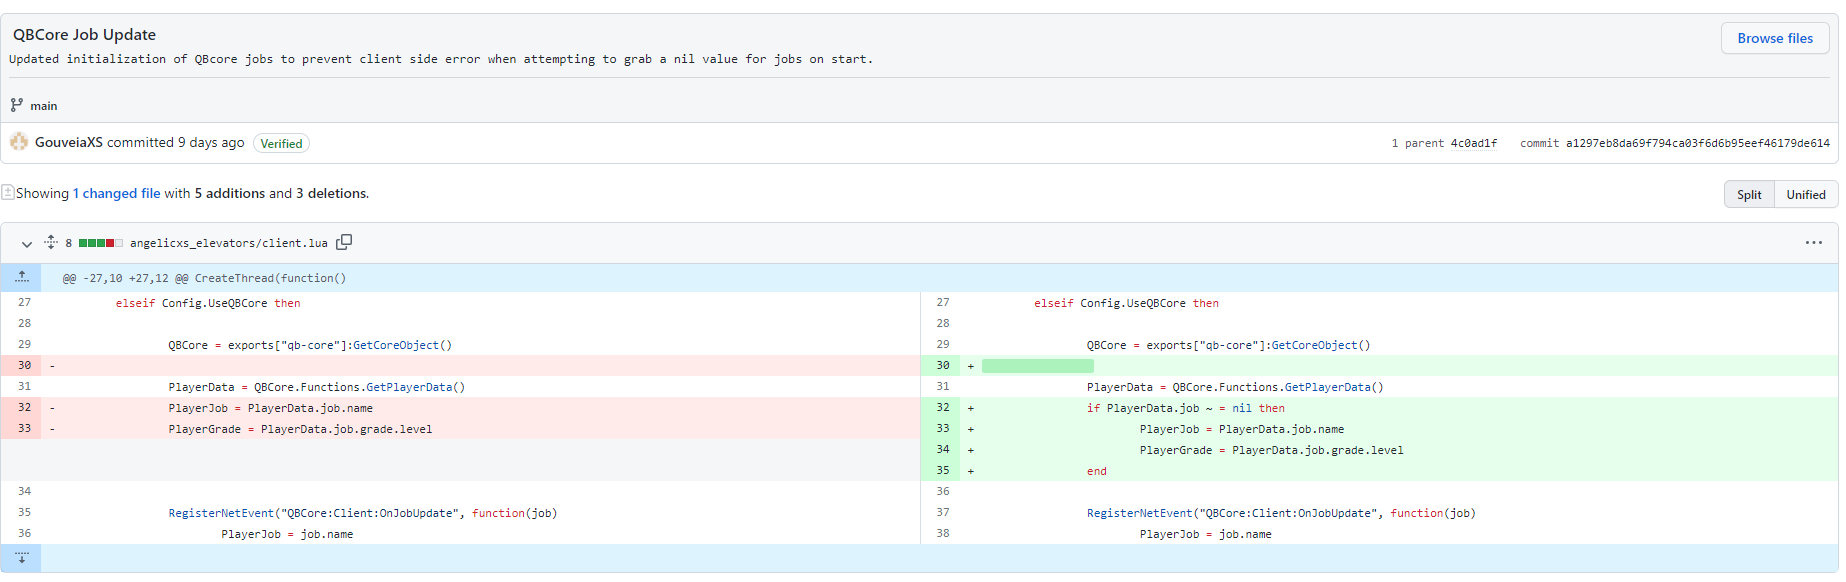Image resolution: width=1846 pixels, height=582 pixels.
Task: Open the 1 changed file link
Action: click(116, 193)
